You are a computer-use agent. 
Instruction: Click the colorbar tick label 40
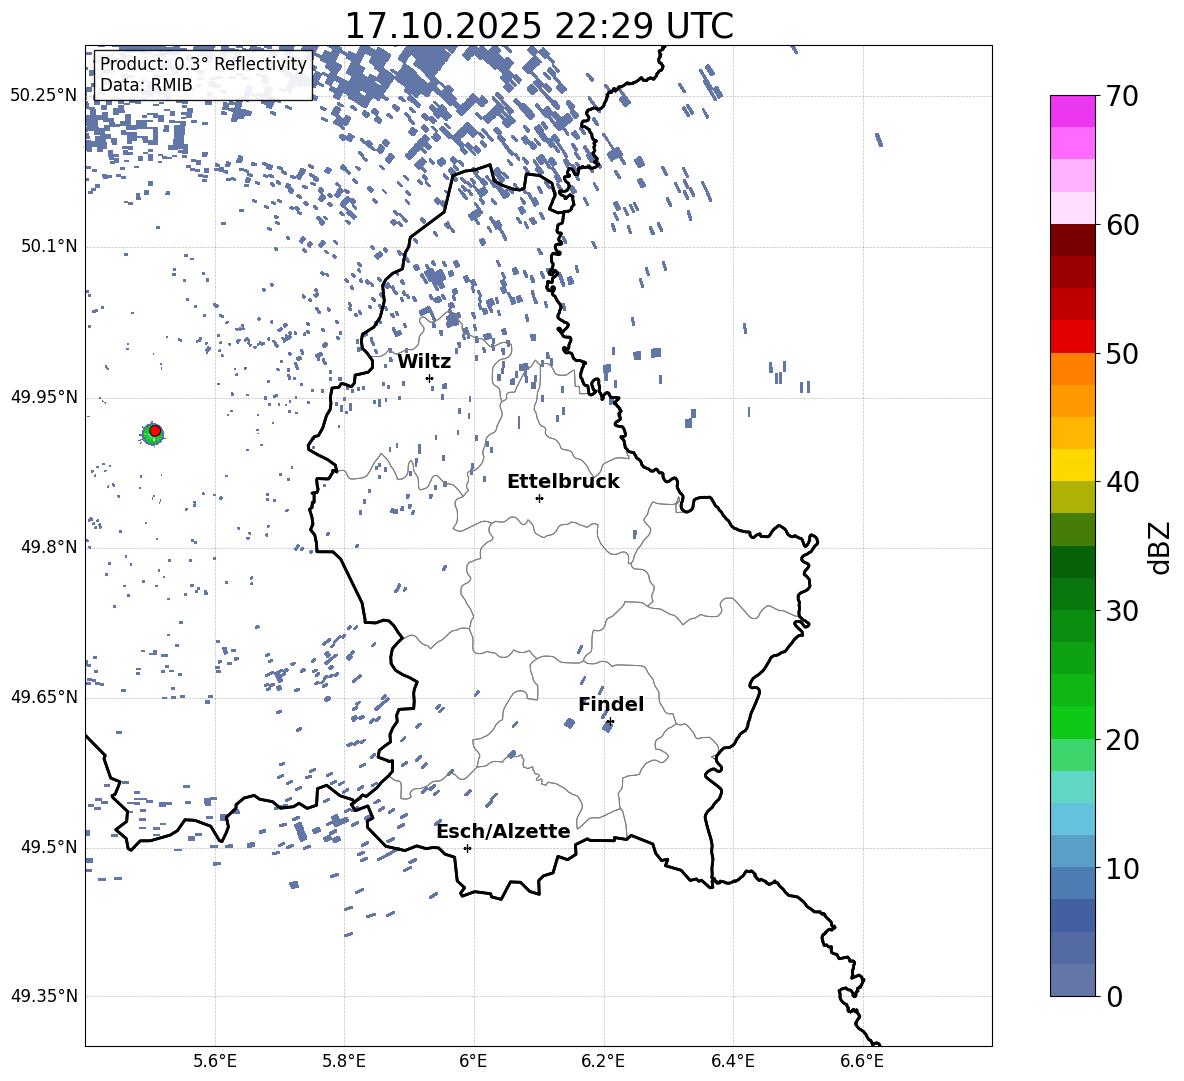tap(1122, 482)
